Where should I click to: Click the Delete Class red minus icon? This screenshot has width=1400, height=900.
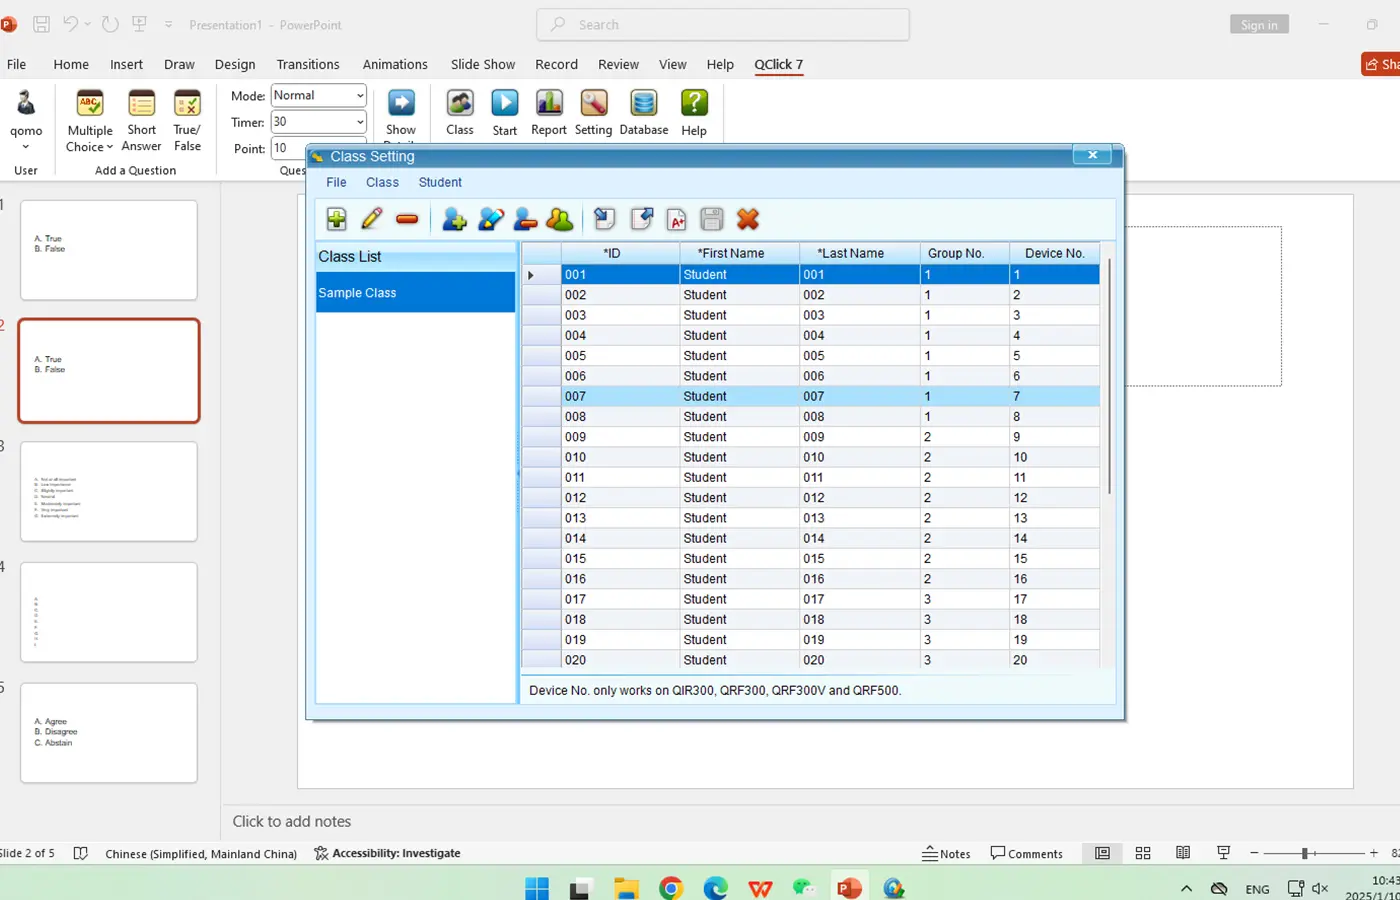point(407,219)
